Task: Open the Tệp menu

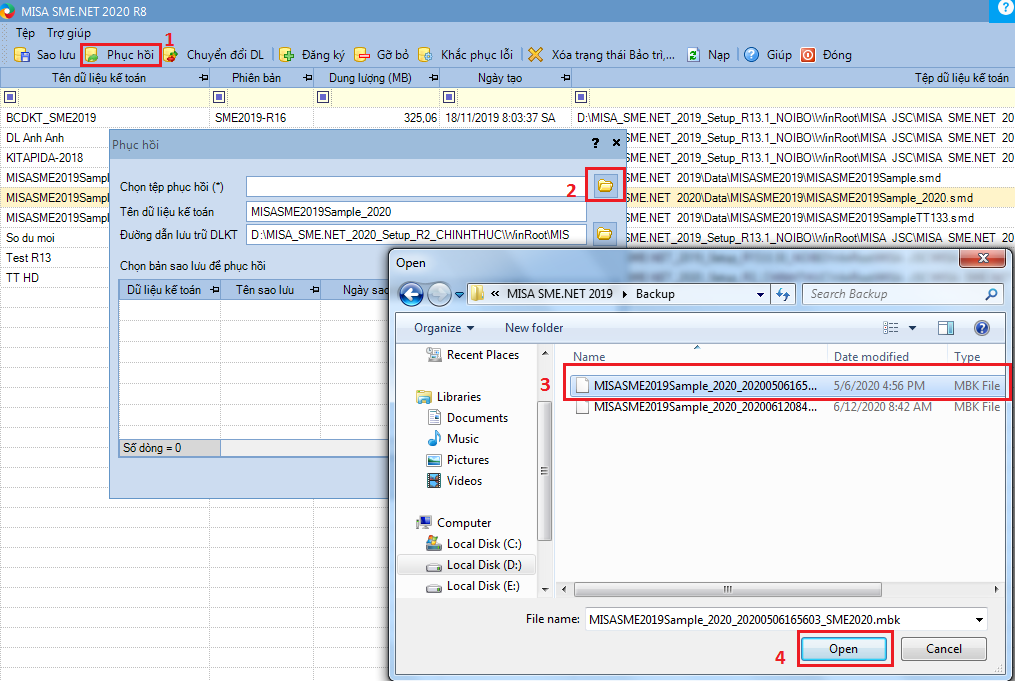Action: tap(25, 33)
